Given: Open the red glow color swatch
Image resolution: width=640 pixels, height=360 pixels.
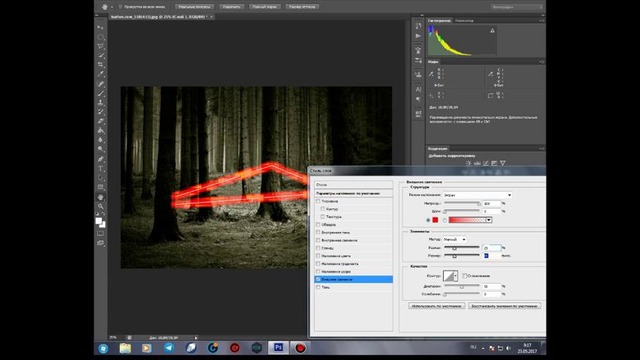Looking at the screenshot, I should pyautogui.click(x=435, y=220).
